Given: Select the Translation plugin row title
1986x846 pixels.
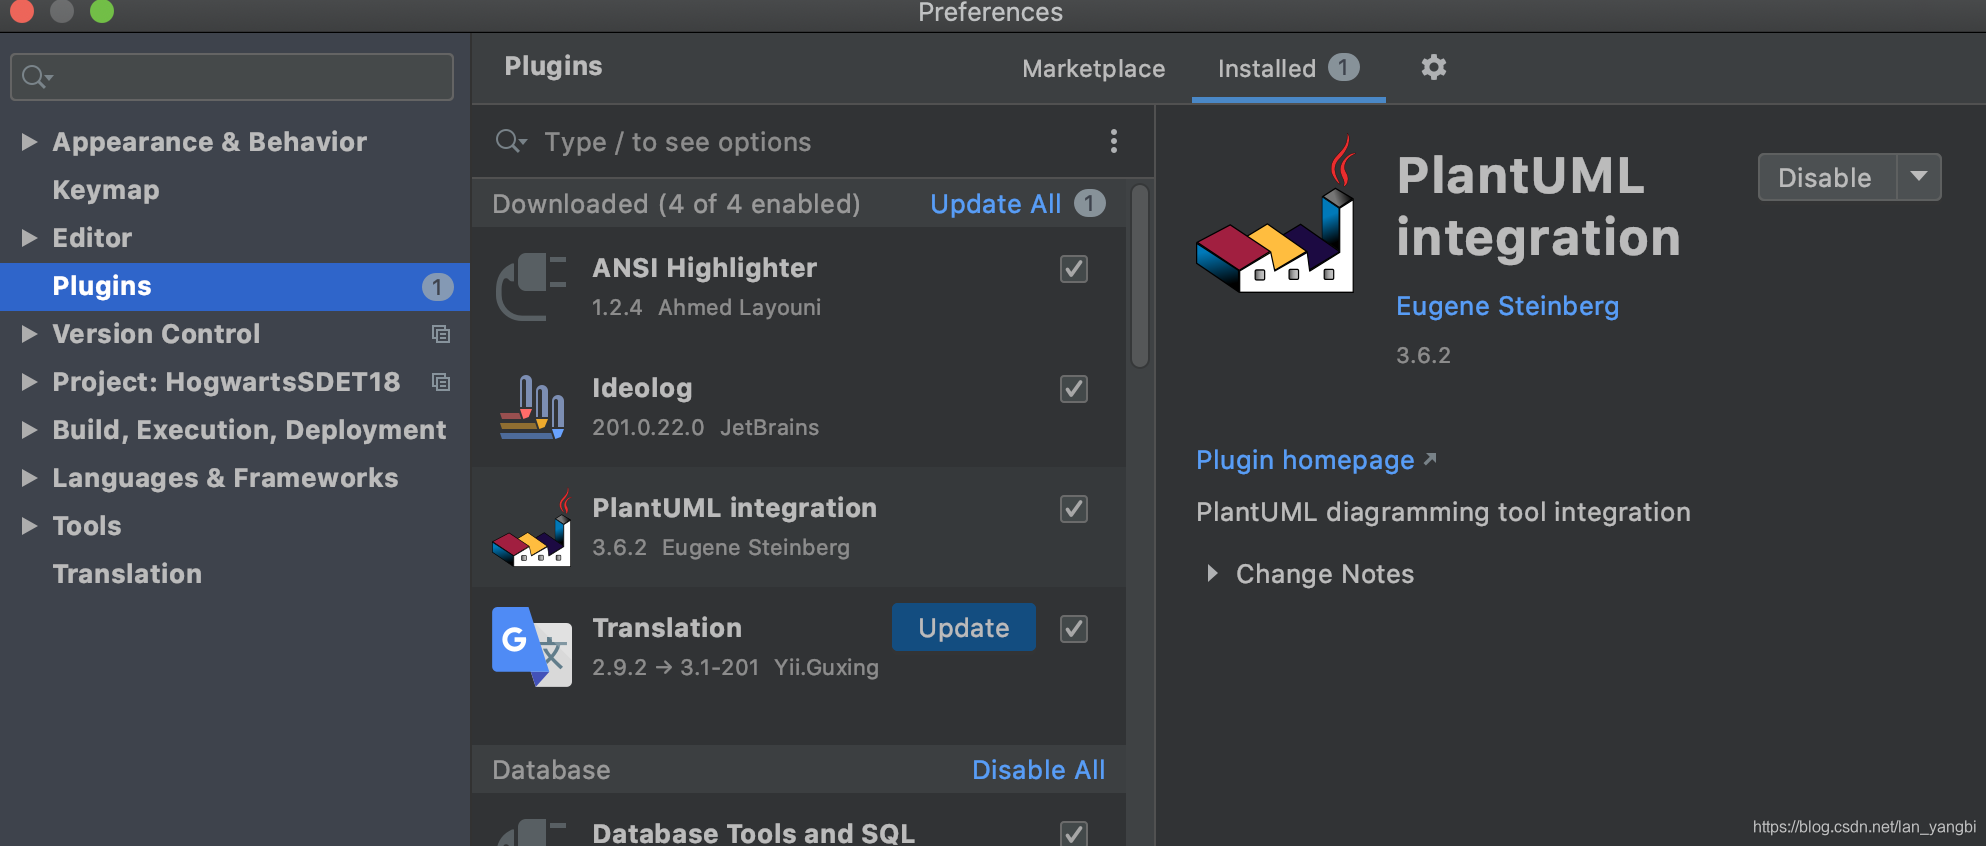Looking at the screenshot, I should point(667,627).
